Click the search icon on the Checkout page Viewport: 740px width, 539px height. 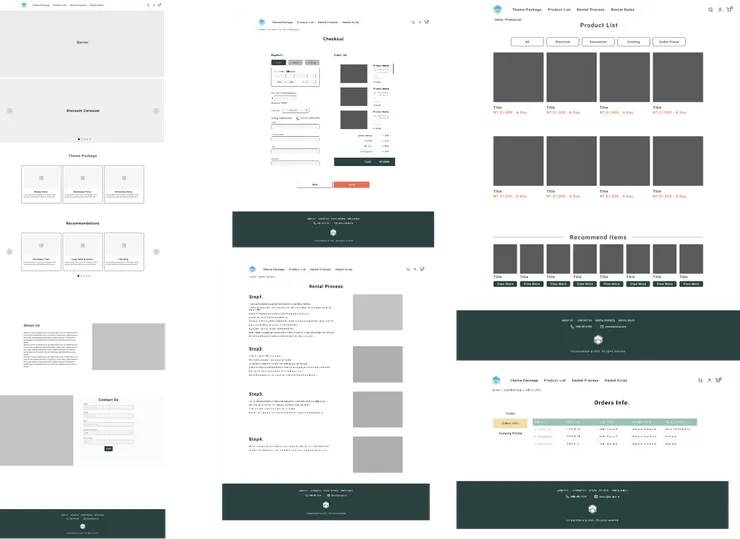tap(413, 22)
